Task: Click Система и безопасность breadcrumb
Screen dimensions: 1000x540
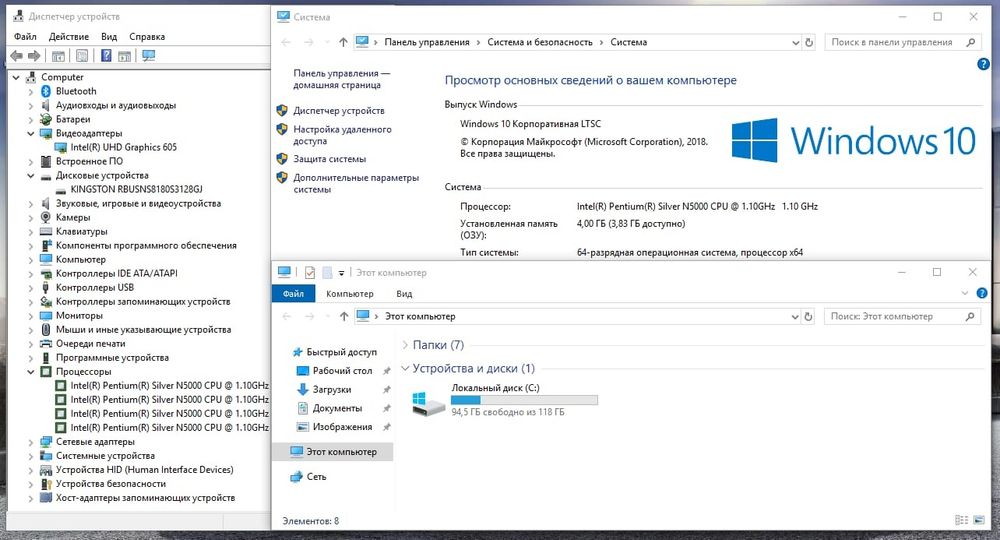Action: [540, 42]
